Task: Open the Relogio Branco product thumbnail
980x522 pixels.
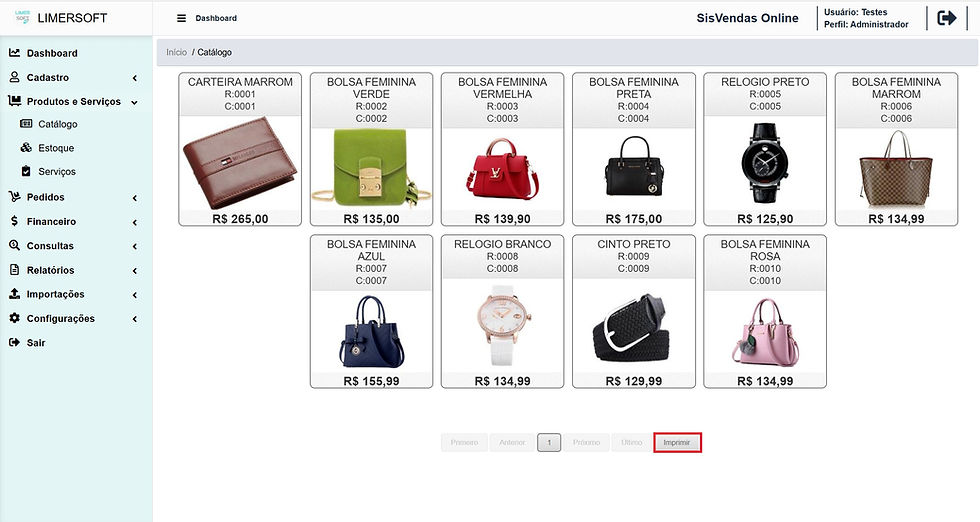Action: point(502,324)
